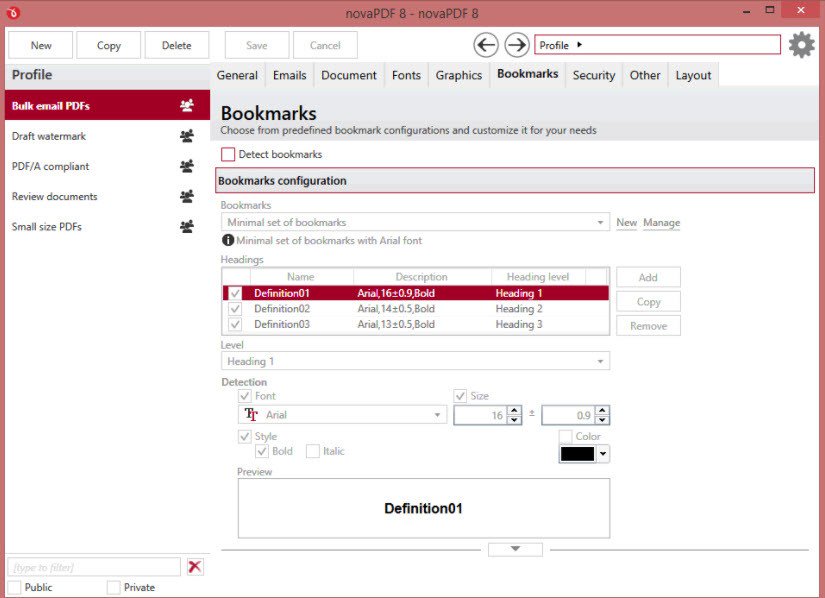This screenshot has height=598, width=825.
Task: Switch to the Emails tab
Action: (x=289, y=75)
